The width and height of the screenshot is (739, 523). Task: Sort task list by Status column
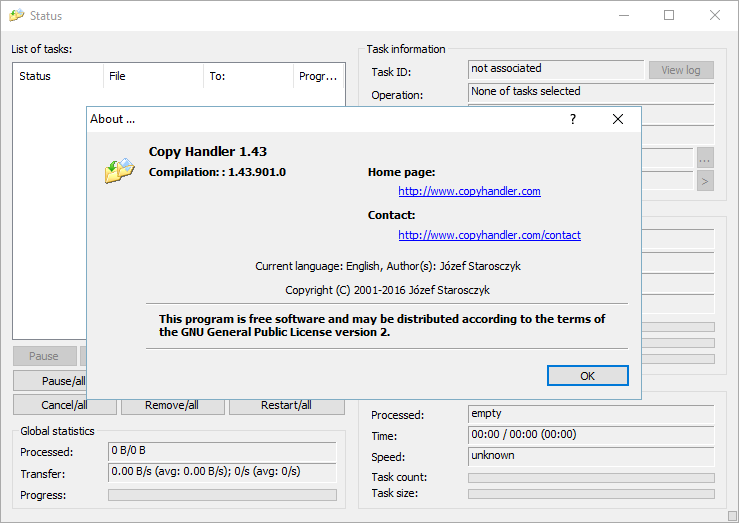tap(58, 76)
